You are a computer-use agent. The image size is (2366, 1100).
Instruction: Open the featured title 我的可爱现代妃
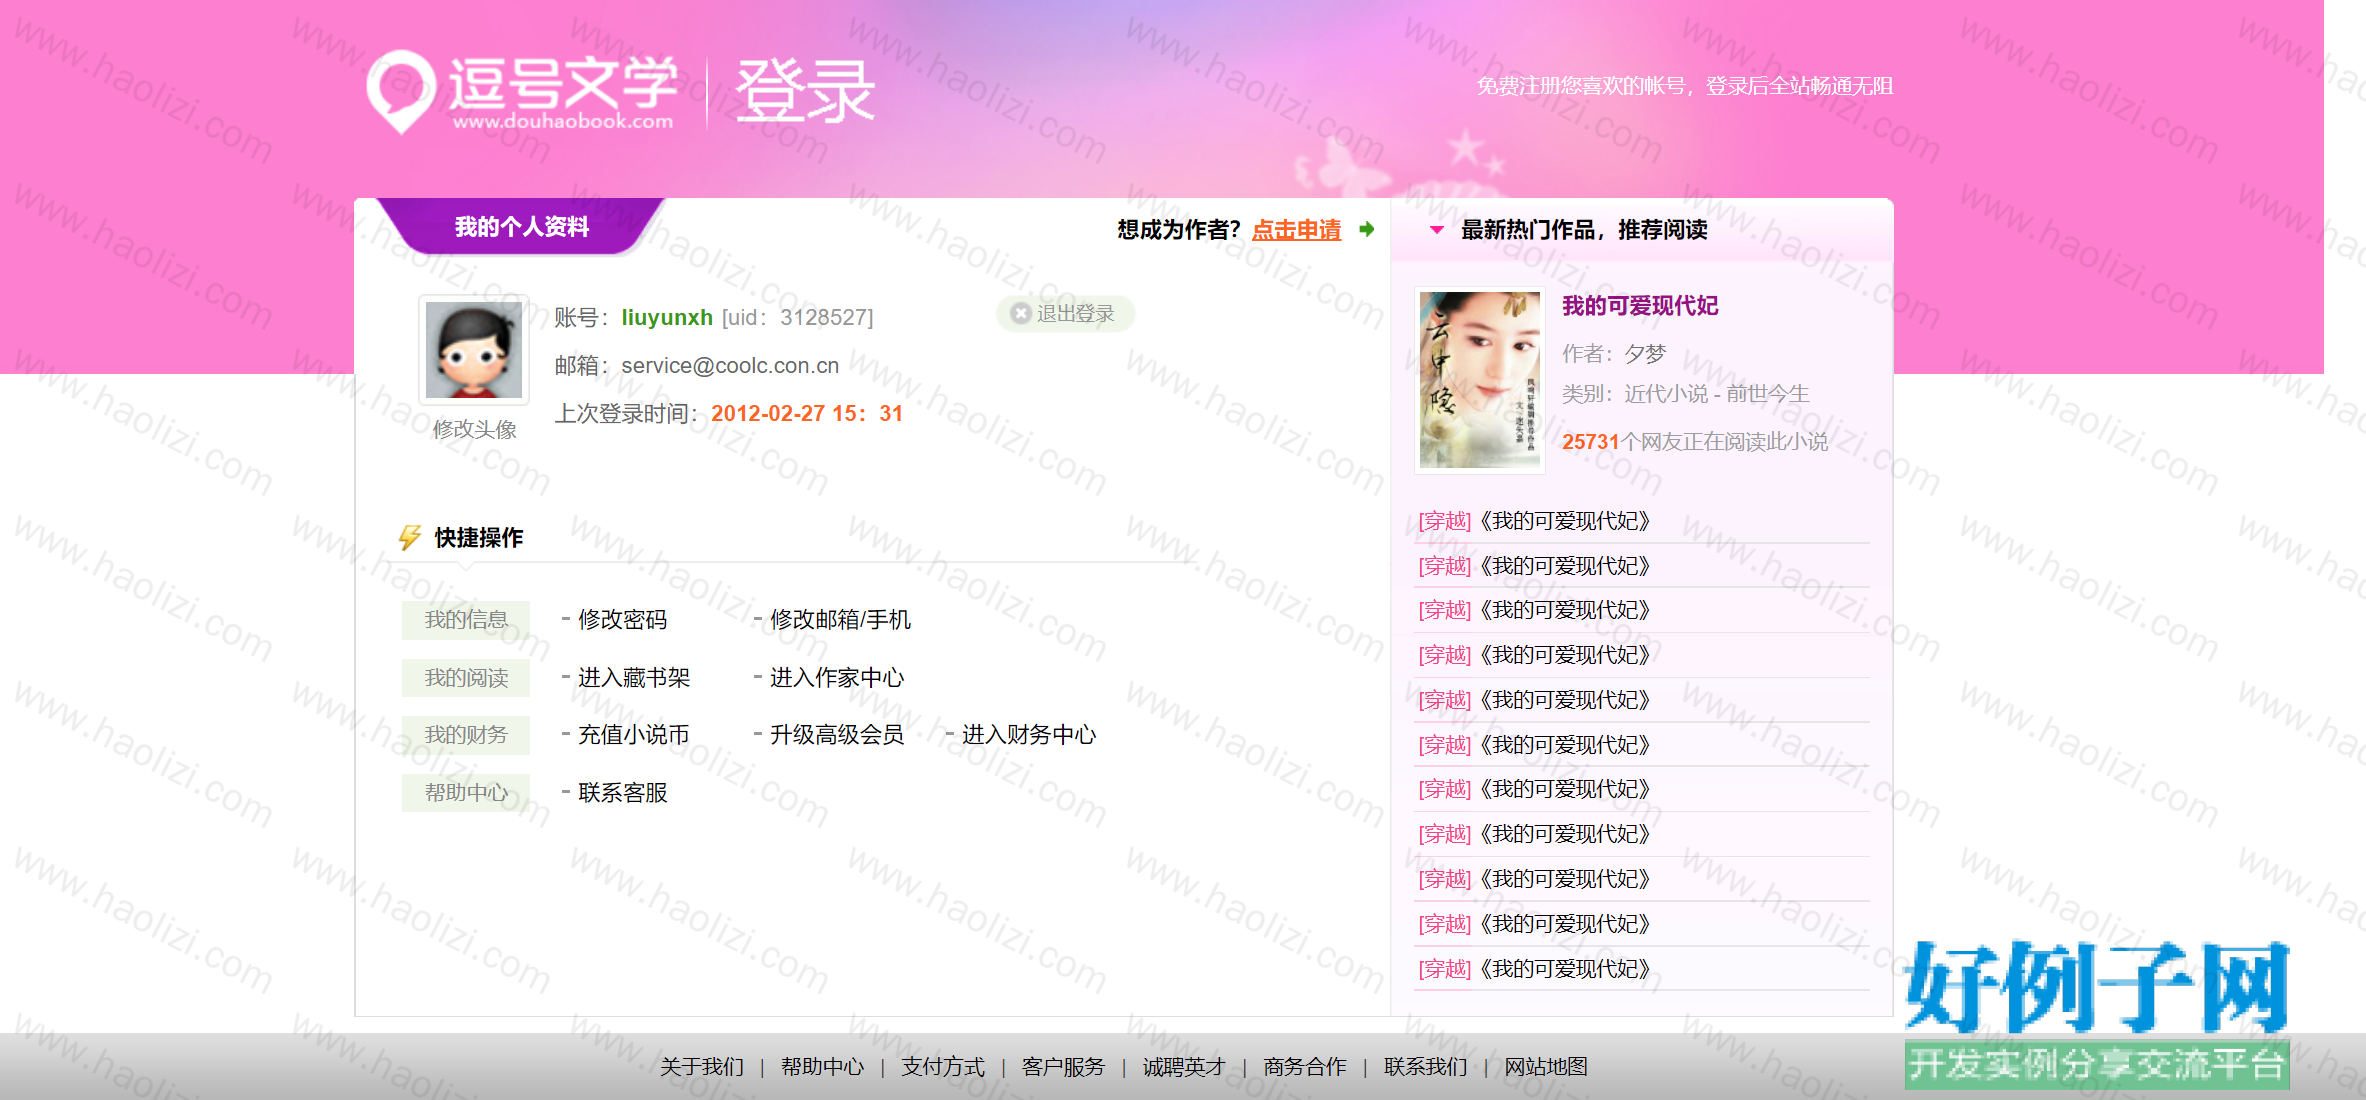point(1640,306)
